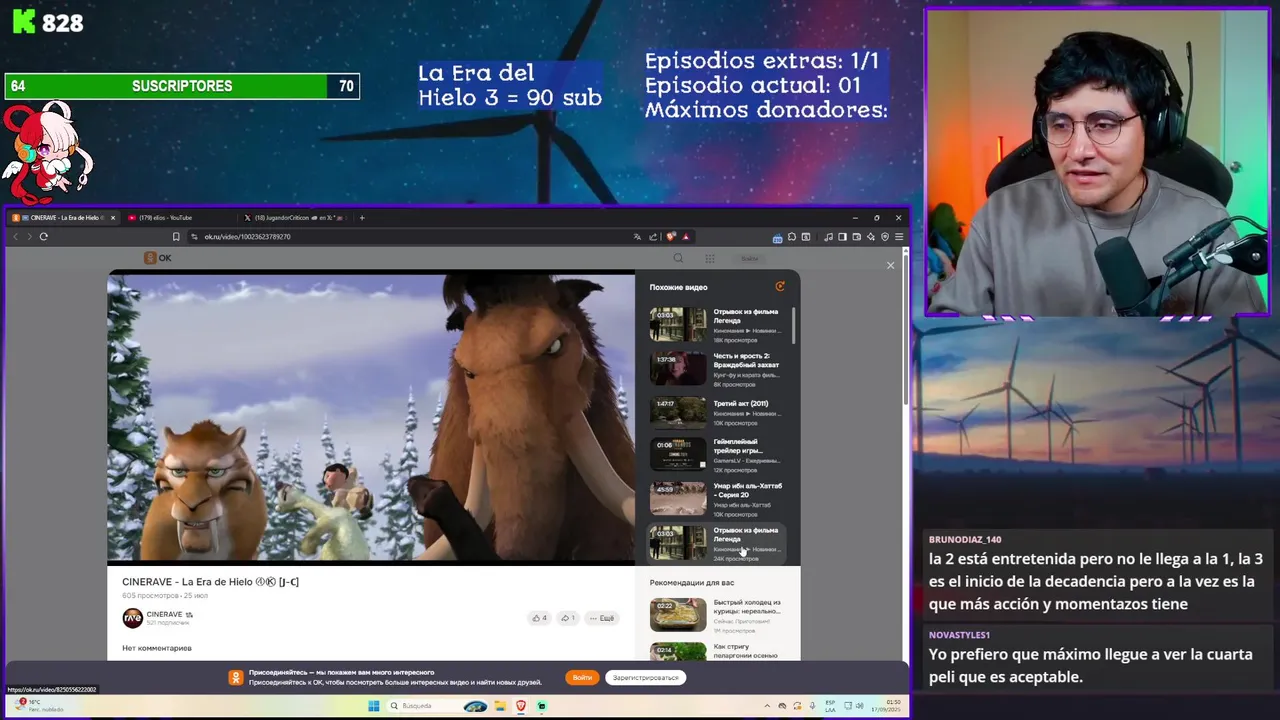Open Brave Shields lion icon

pyautogui.click(x=670, y=237)
